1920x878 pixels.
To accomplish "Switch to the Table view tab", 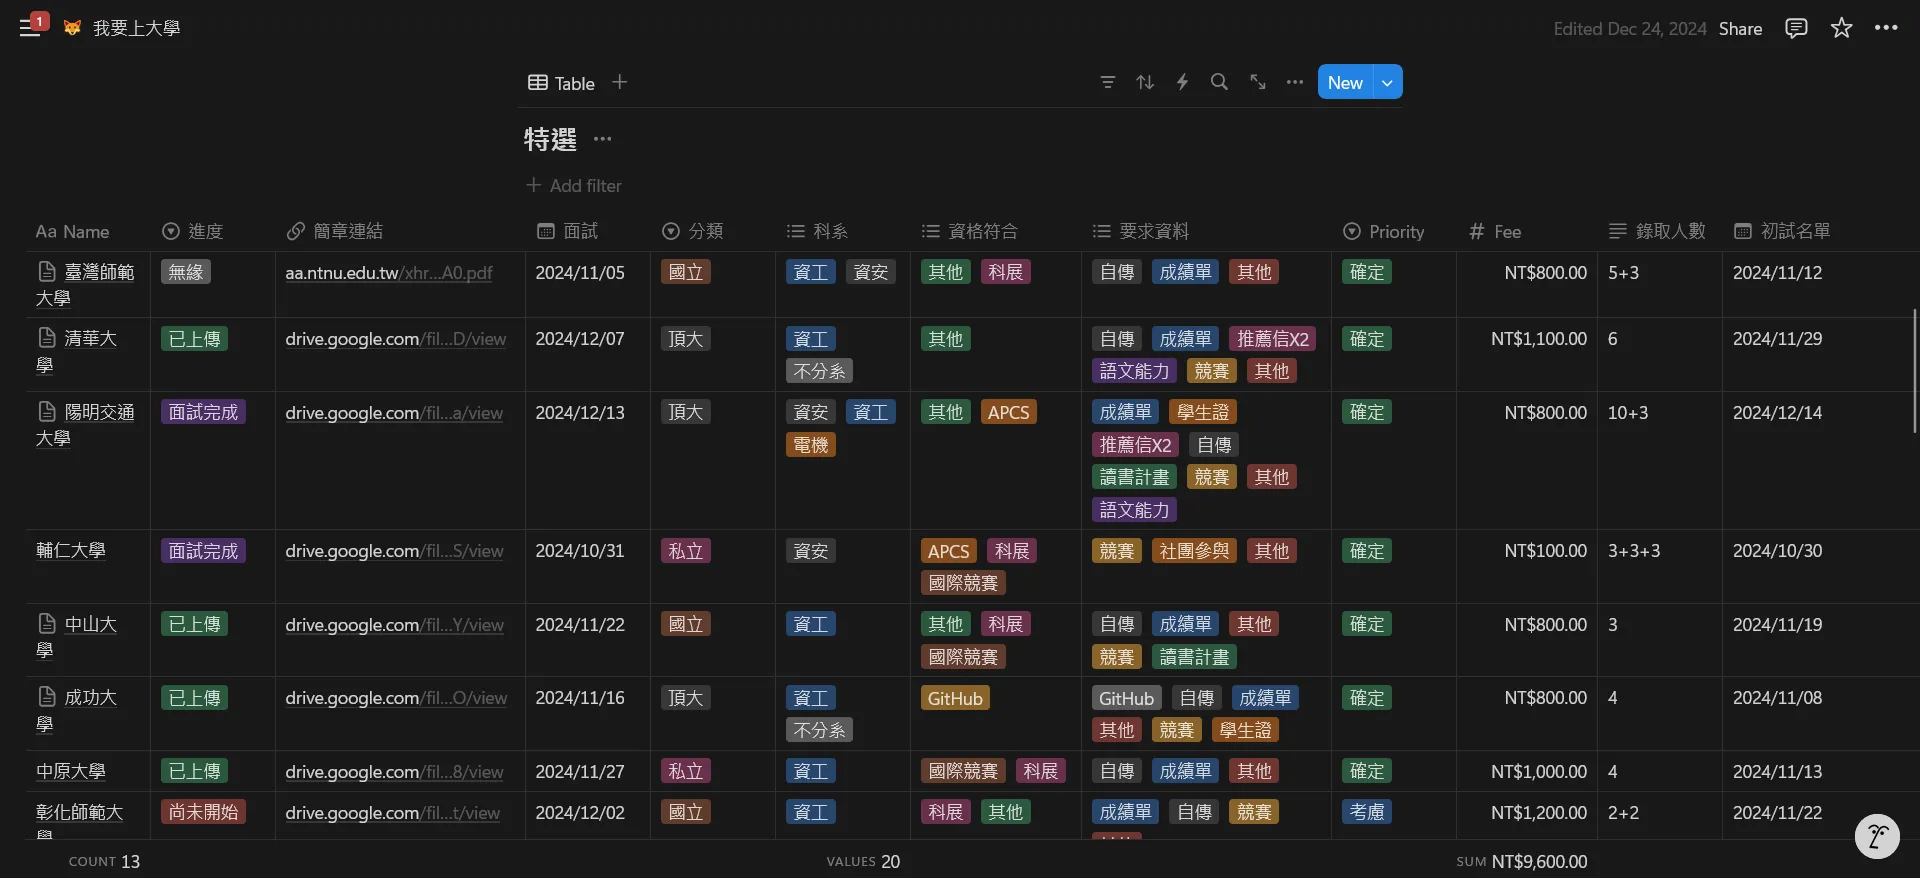I will coord(561,83).
